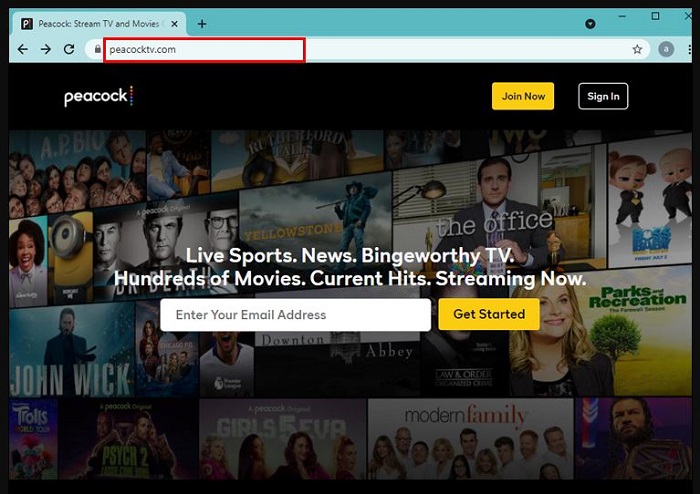The width and height of the screenshot is (700, 494).
Task: Close the Peacock browser tab
Action: (175, 24)
